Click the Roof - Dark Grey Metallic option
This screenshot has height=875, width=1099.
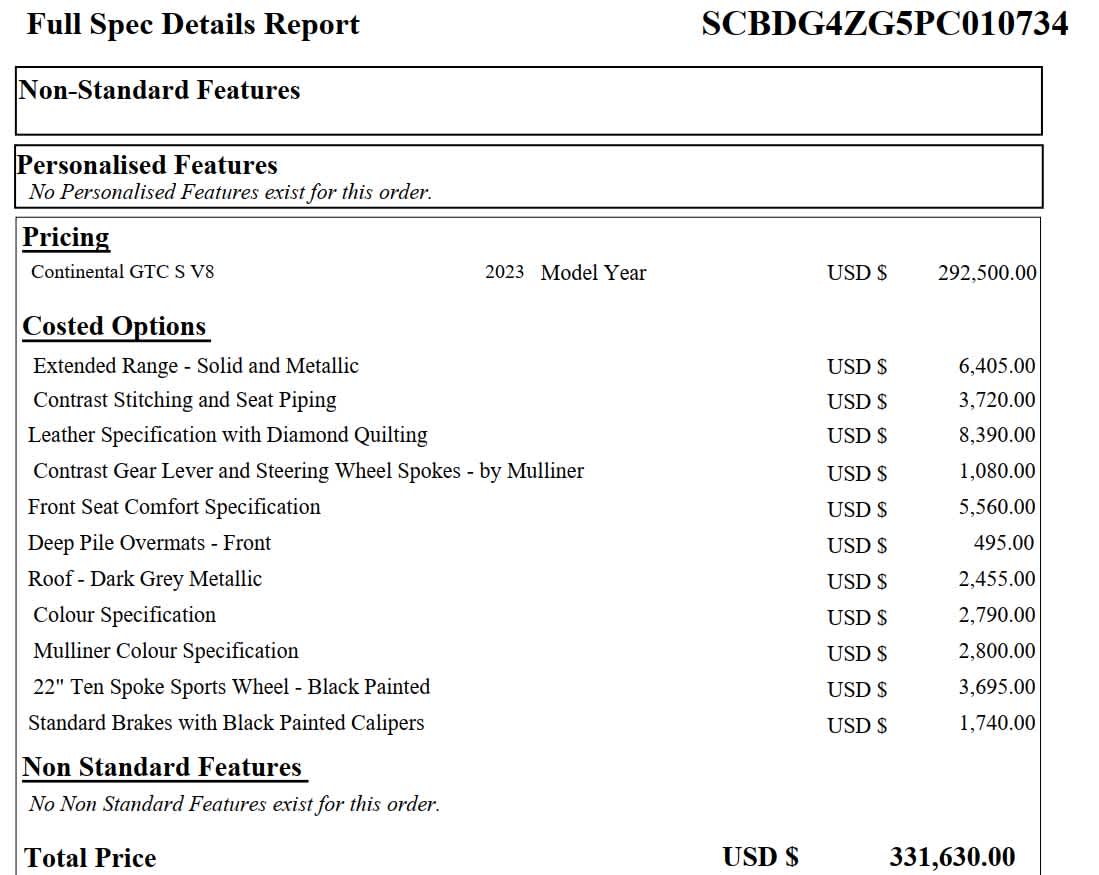[145, 579]
